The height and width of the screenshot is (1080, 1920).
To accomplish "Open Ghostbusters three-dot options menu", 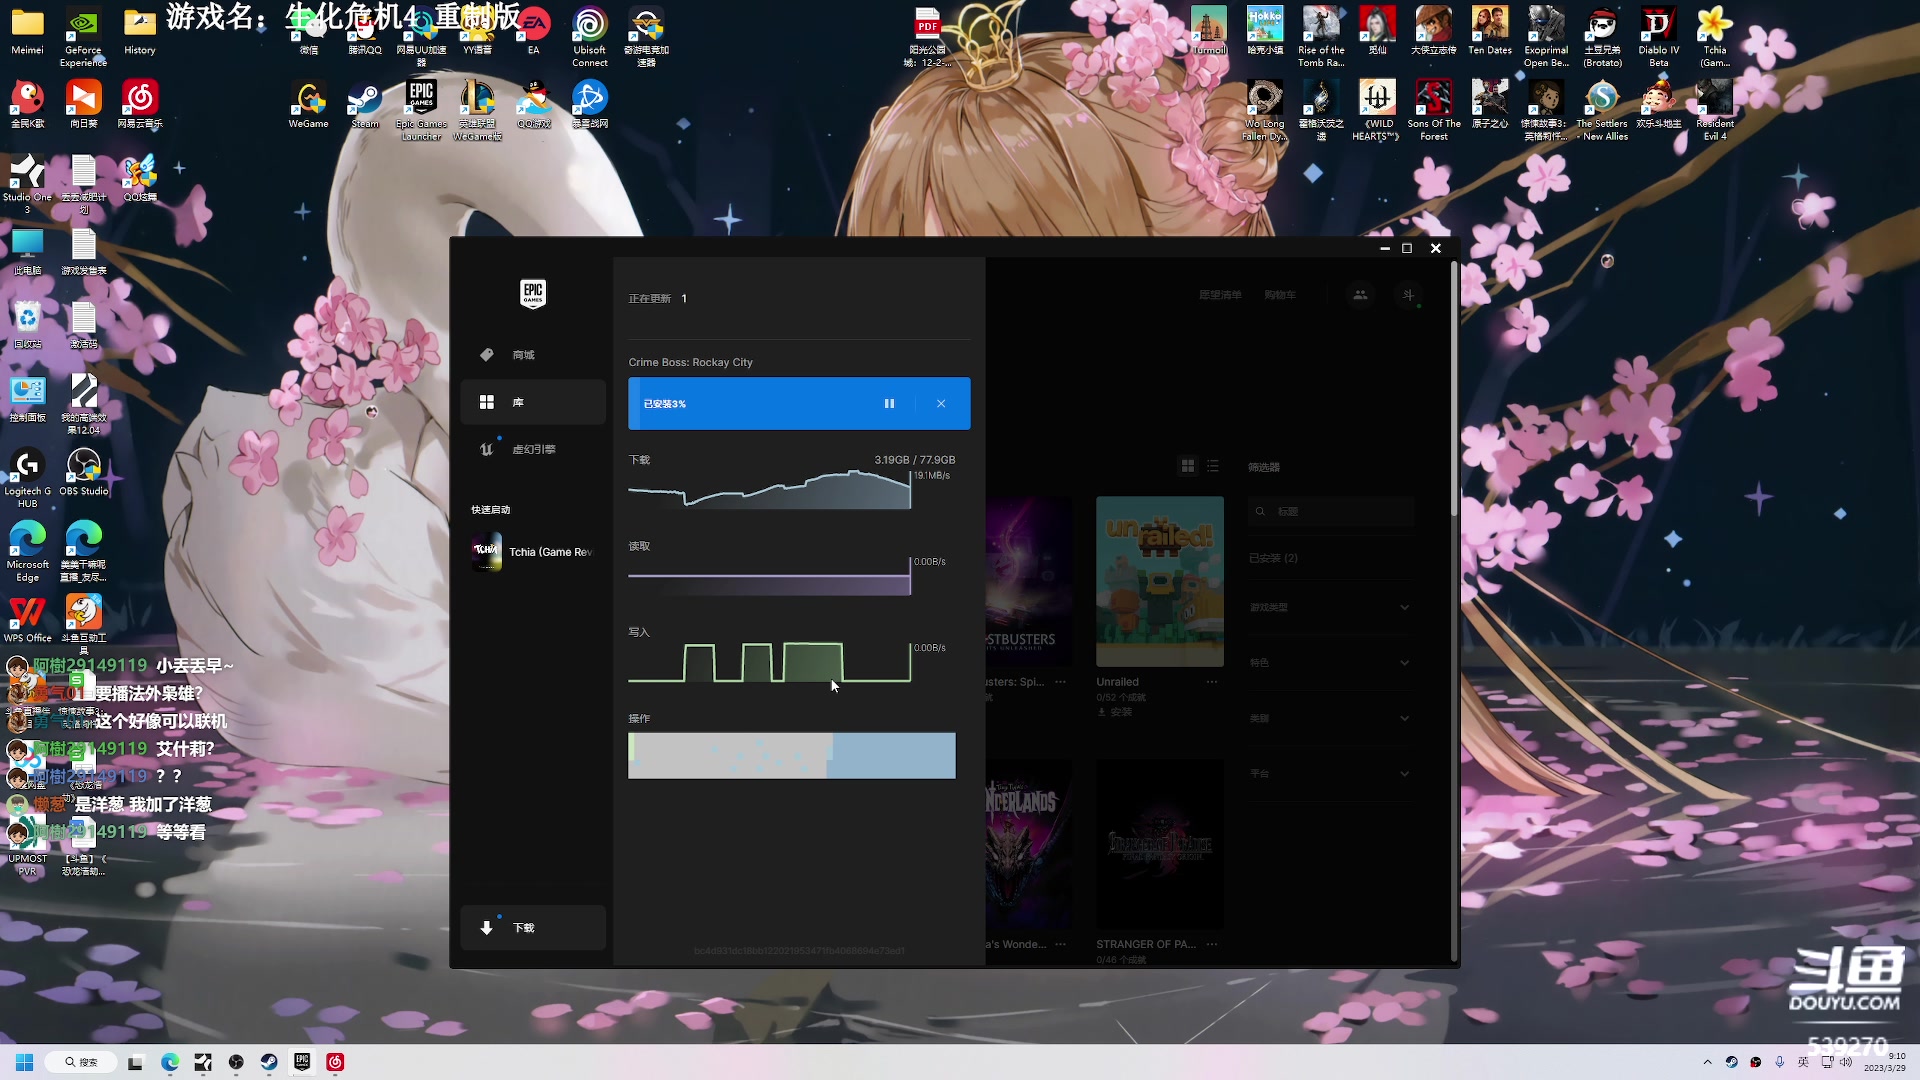I will 1060,682.
